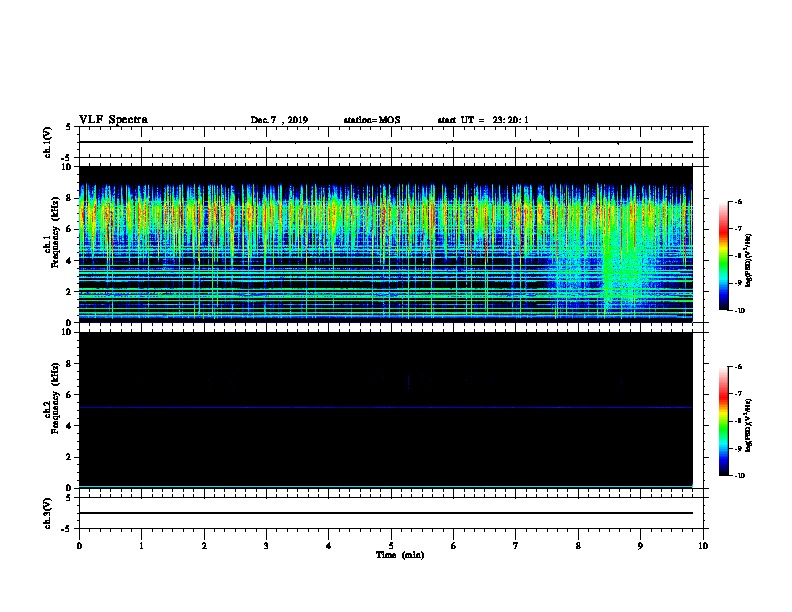Click the blue horizontal line in ch.2 spectrogram
Screen dimensions: 792x612
coord(385,407)
